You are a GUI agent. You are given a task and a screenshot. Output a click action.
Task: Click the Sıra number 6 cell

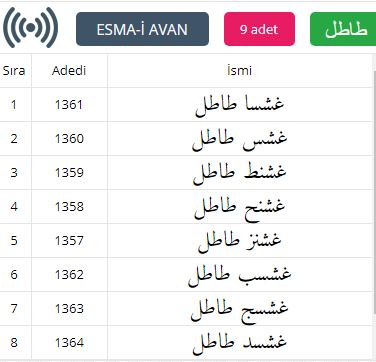[14, 275]
